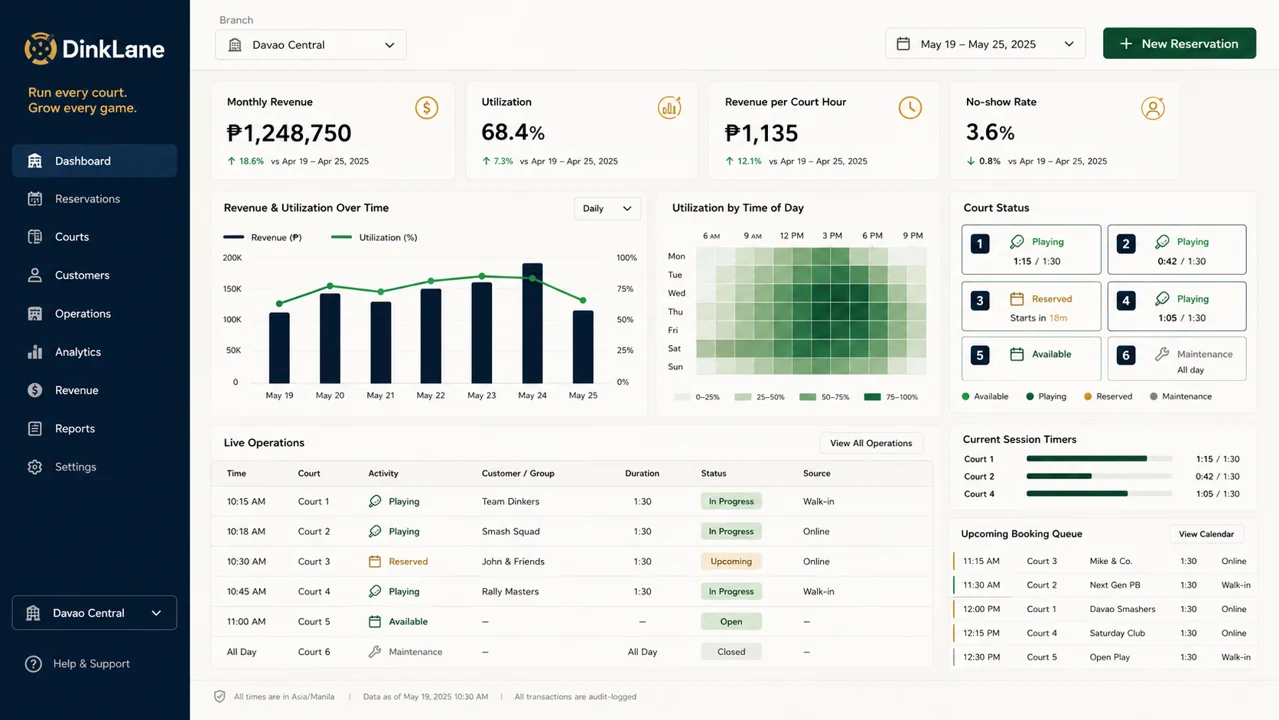
Task: Open the Dashboard menu item
Action: point(94,161)
